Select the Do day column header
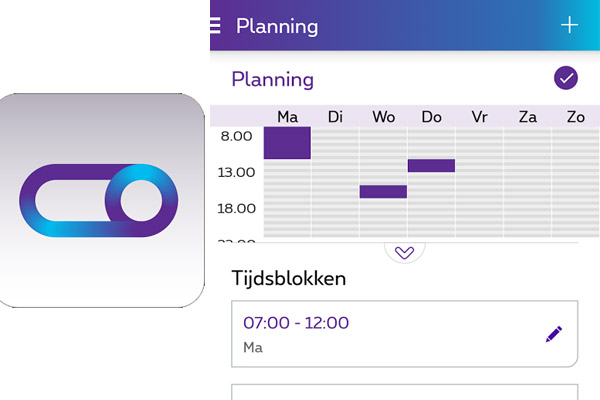600x400 pixels. [431, 117]
